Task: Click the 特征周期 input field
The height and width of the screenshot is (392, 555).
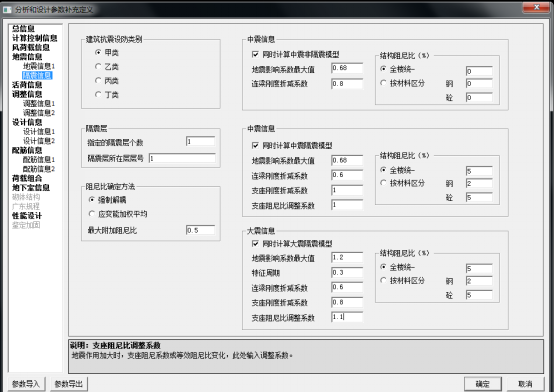Action: point(347,272)
